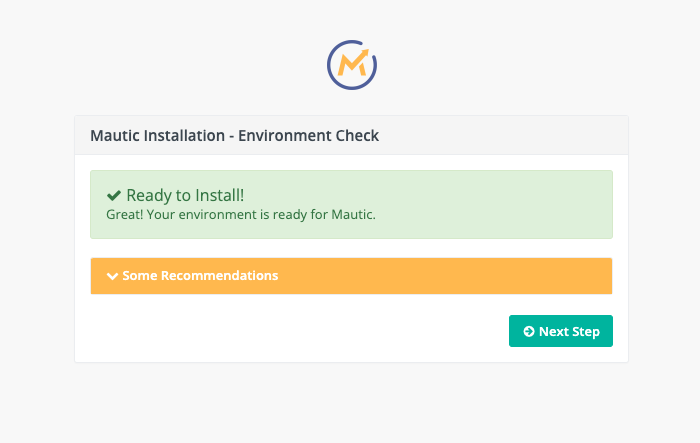Click the Next Step text label

tap(569, 332)
